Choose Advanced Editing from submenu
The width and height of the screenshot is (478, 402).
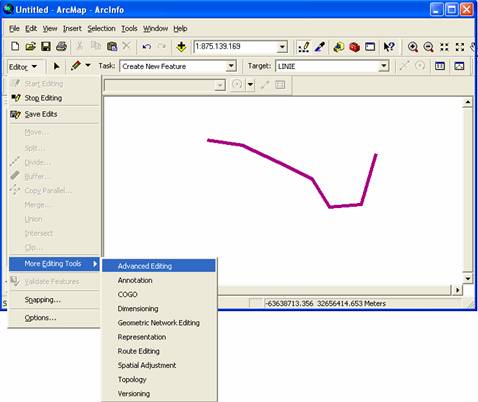pyautogui.click(x=159, y=266)
